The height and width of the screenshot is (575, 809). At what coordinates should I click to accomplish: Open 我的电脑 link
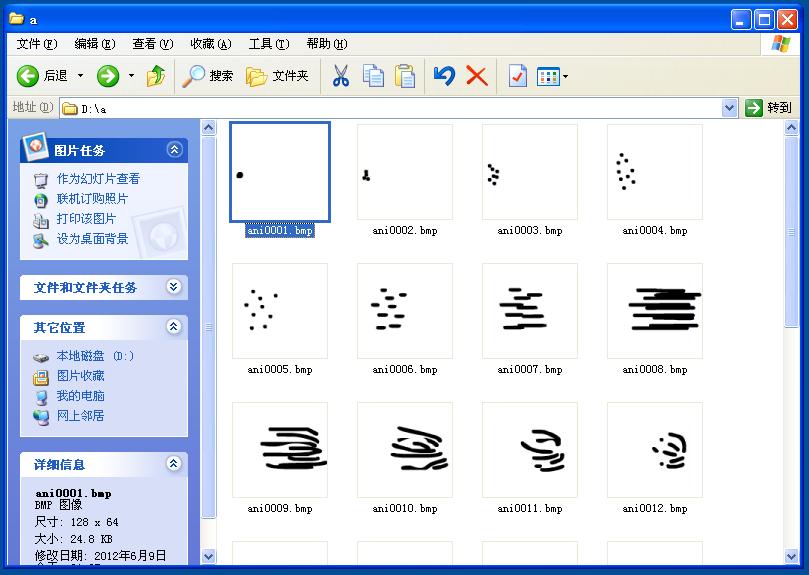pos(80,396)
